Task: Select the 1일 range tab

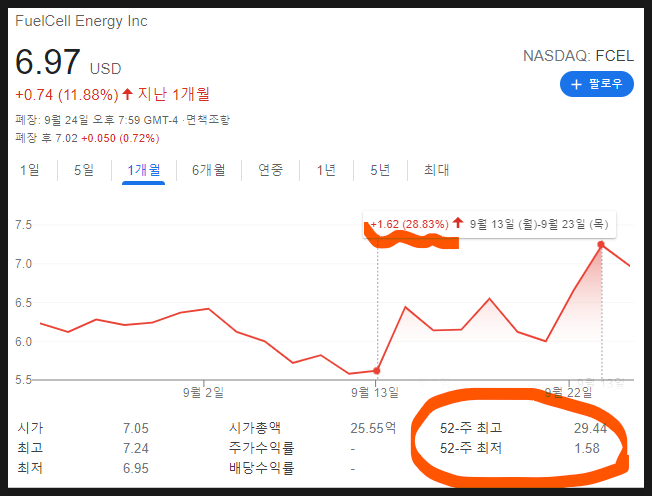Action: click(x=30, y=170)
